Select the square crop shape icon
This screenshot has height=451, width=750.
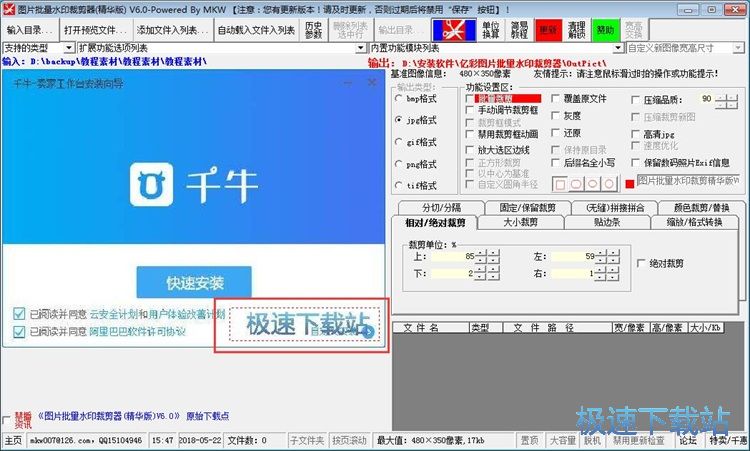[561, 184]
